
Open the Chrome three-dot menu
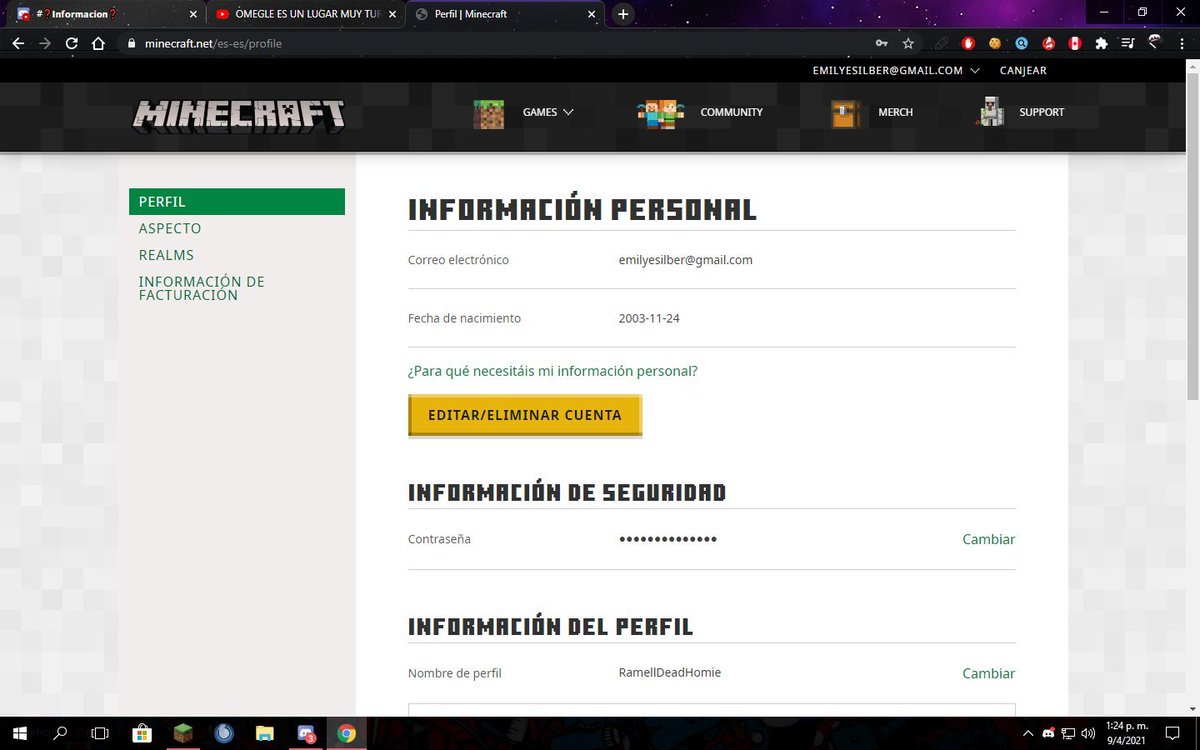point(1182,43)
